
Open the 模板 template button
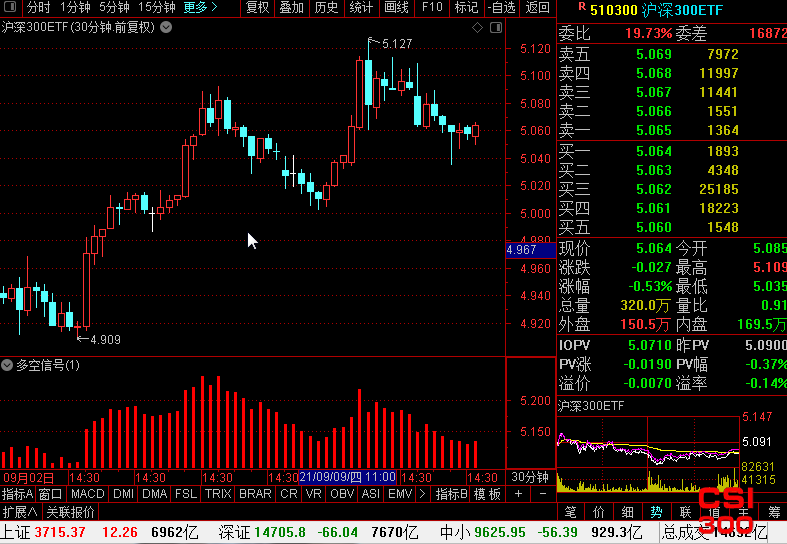click(487, 494)
